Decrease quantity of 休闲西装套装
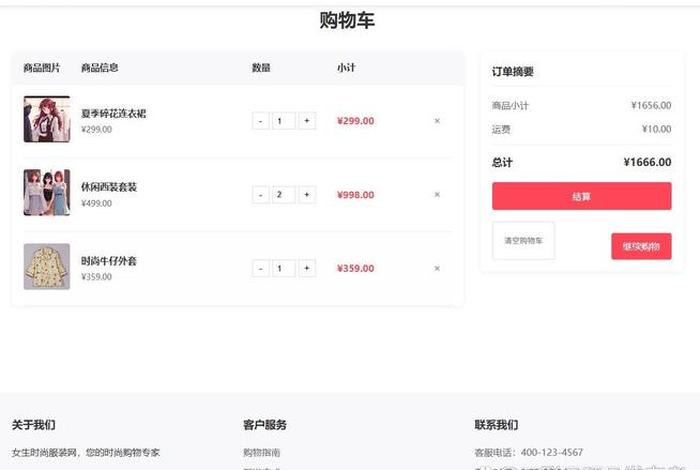 pyautogui.click(x=260, y=195)
